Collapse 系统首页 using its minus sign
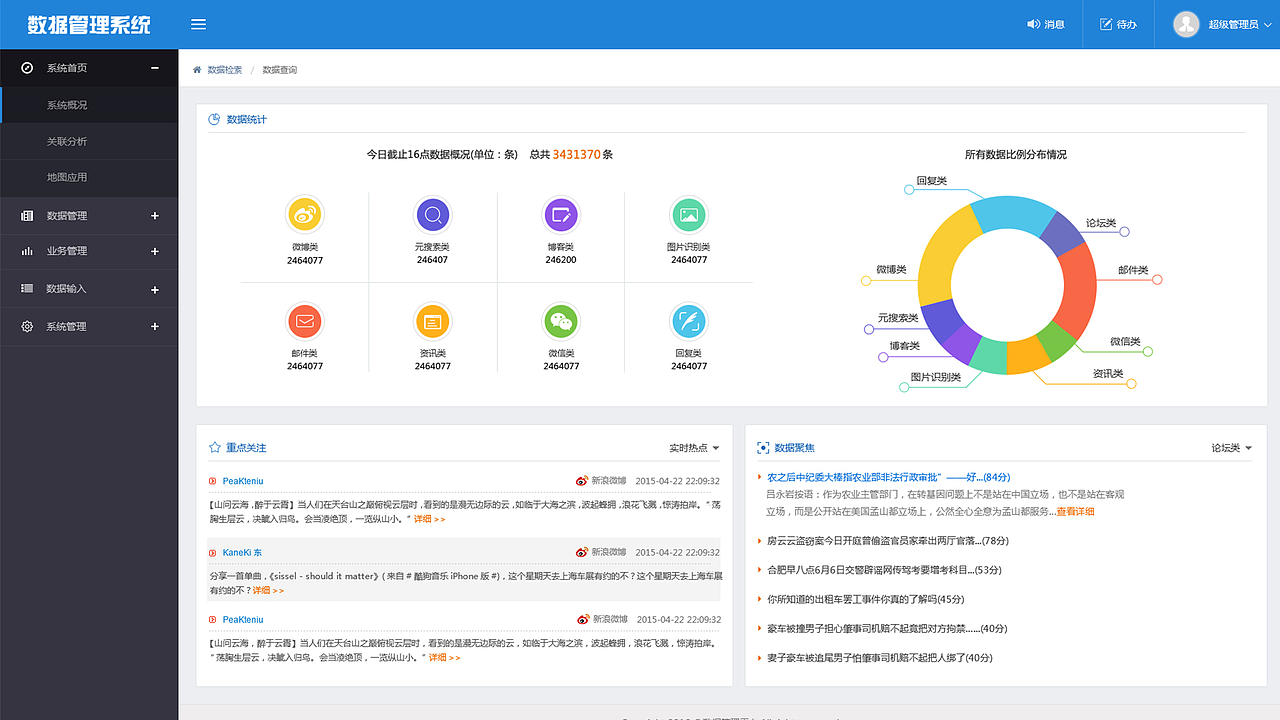Image resolution: width=1280 pixels, height=720 pixels. click(x=155, y=68)
